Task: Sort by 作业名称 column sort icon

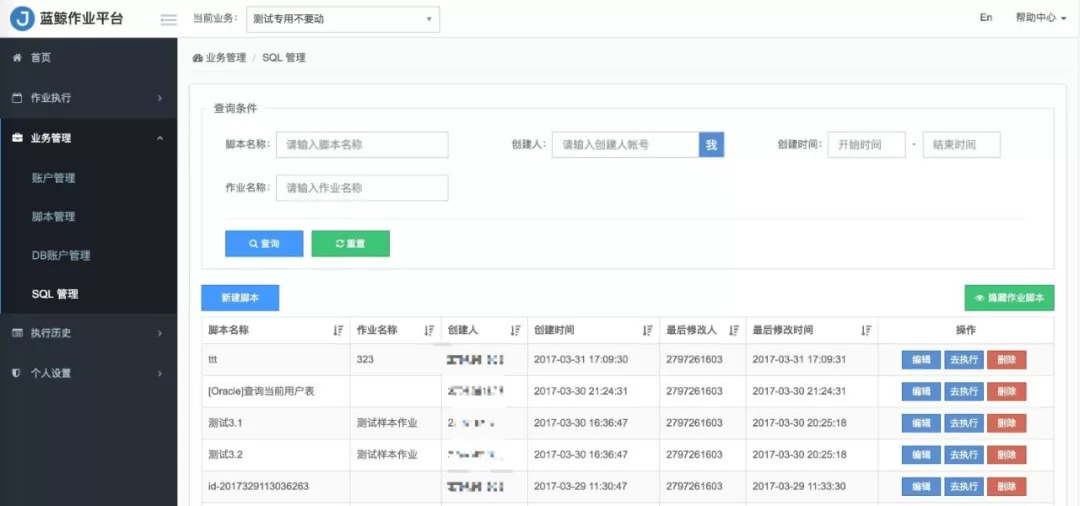Action: pyautogui.click(x=429, y=330)
